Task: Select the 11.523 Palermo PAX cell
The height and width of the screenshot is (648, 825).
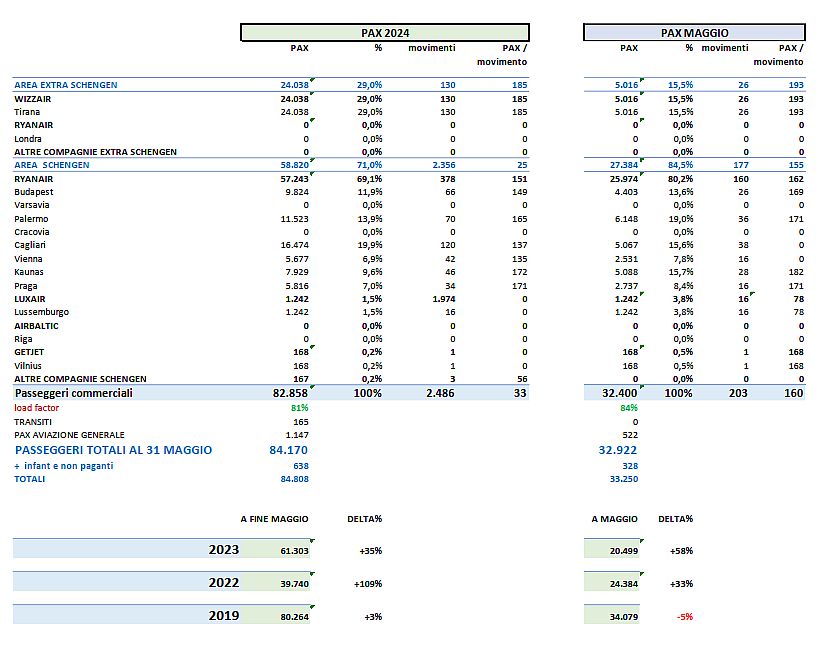Action: click(x=295, y=219)
